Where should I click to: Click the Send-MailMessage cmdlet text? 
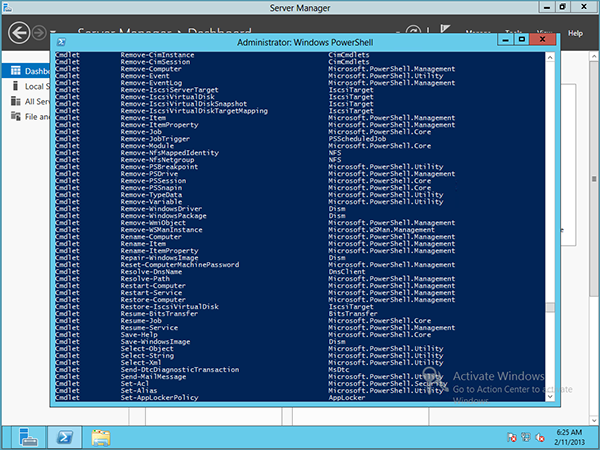[x=153, y=377]
